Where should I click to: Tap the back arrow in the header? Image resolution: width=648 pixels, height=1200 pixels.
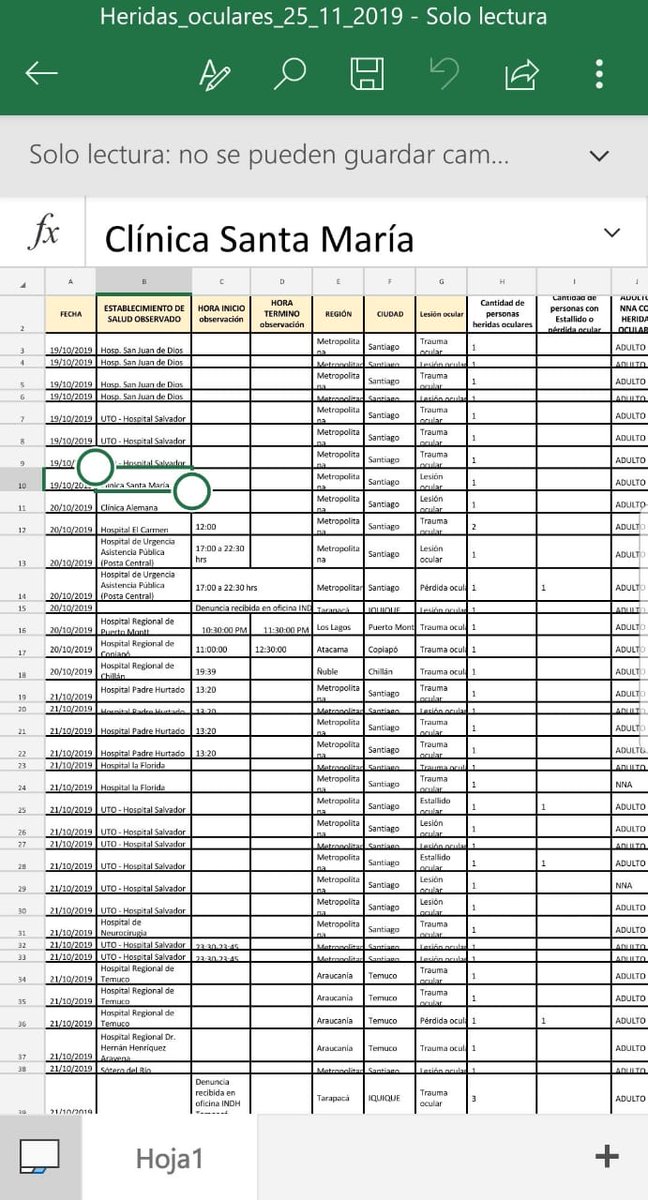click(x=42, y=74)
